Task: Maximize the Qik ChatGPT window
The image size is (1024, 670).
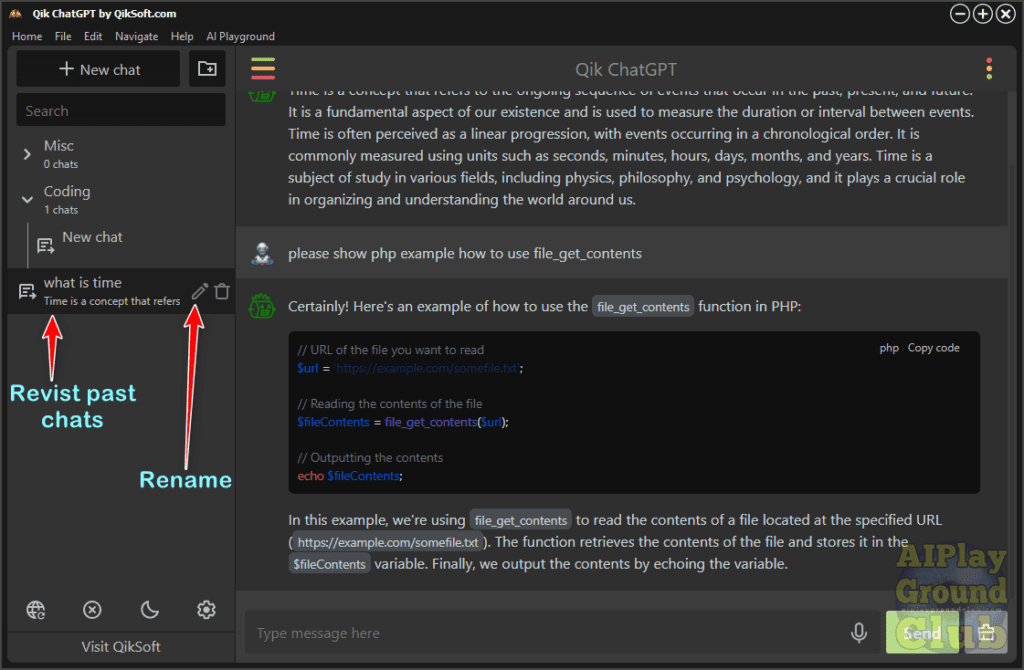Action: tap(982, 13)
